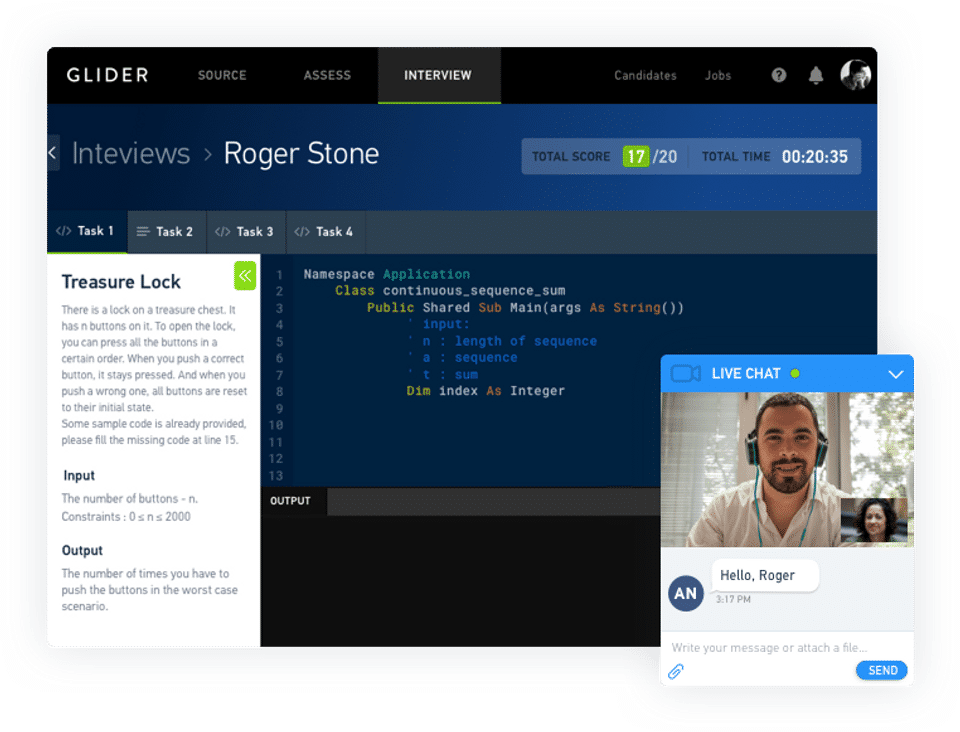Click the Input section heading

(79, 476)
